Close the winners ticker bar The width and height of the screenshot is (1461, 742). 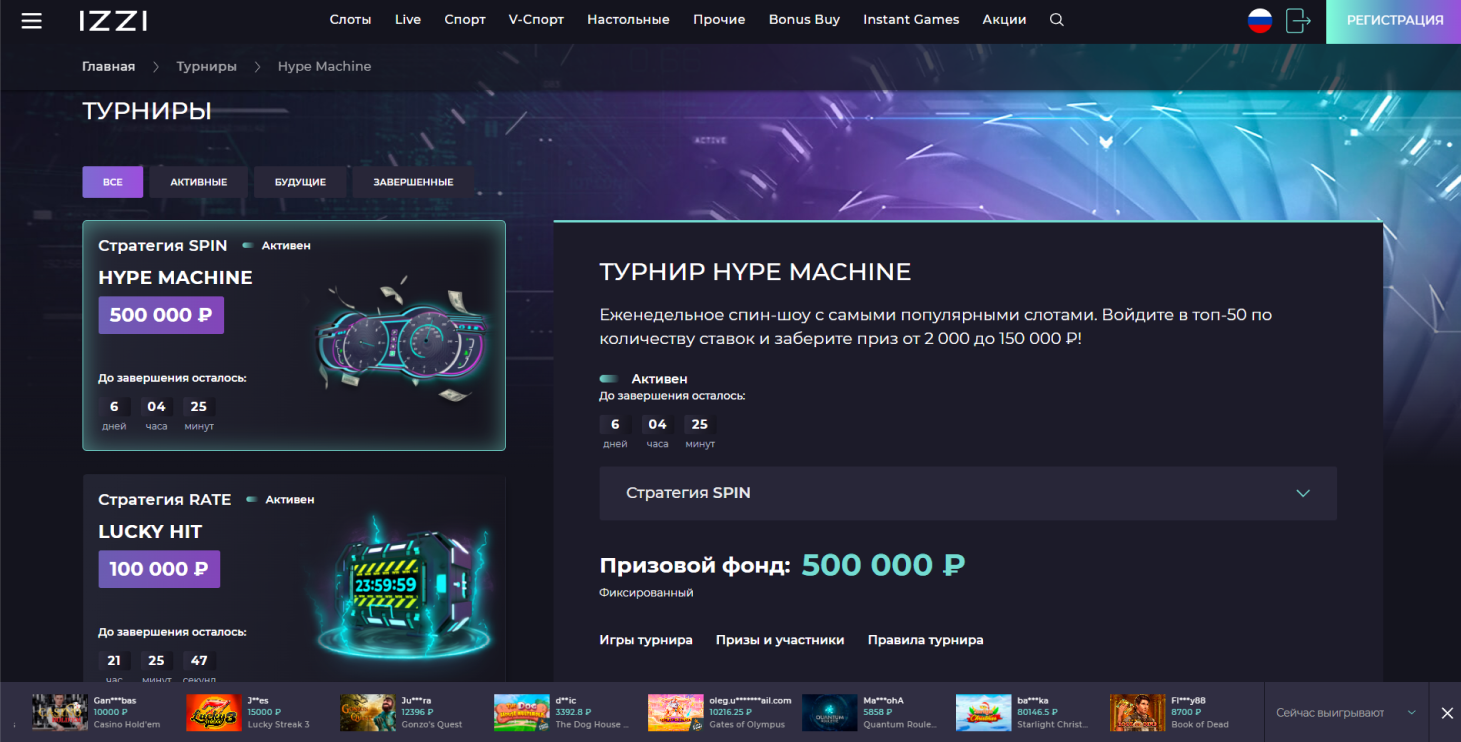pos(1446,713)
